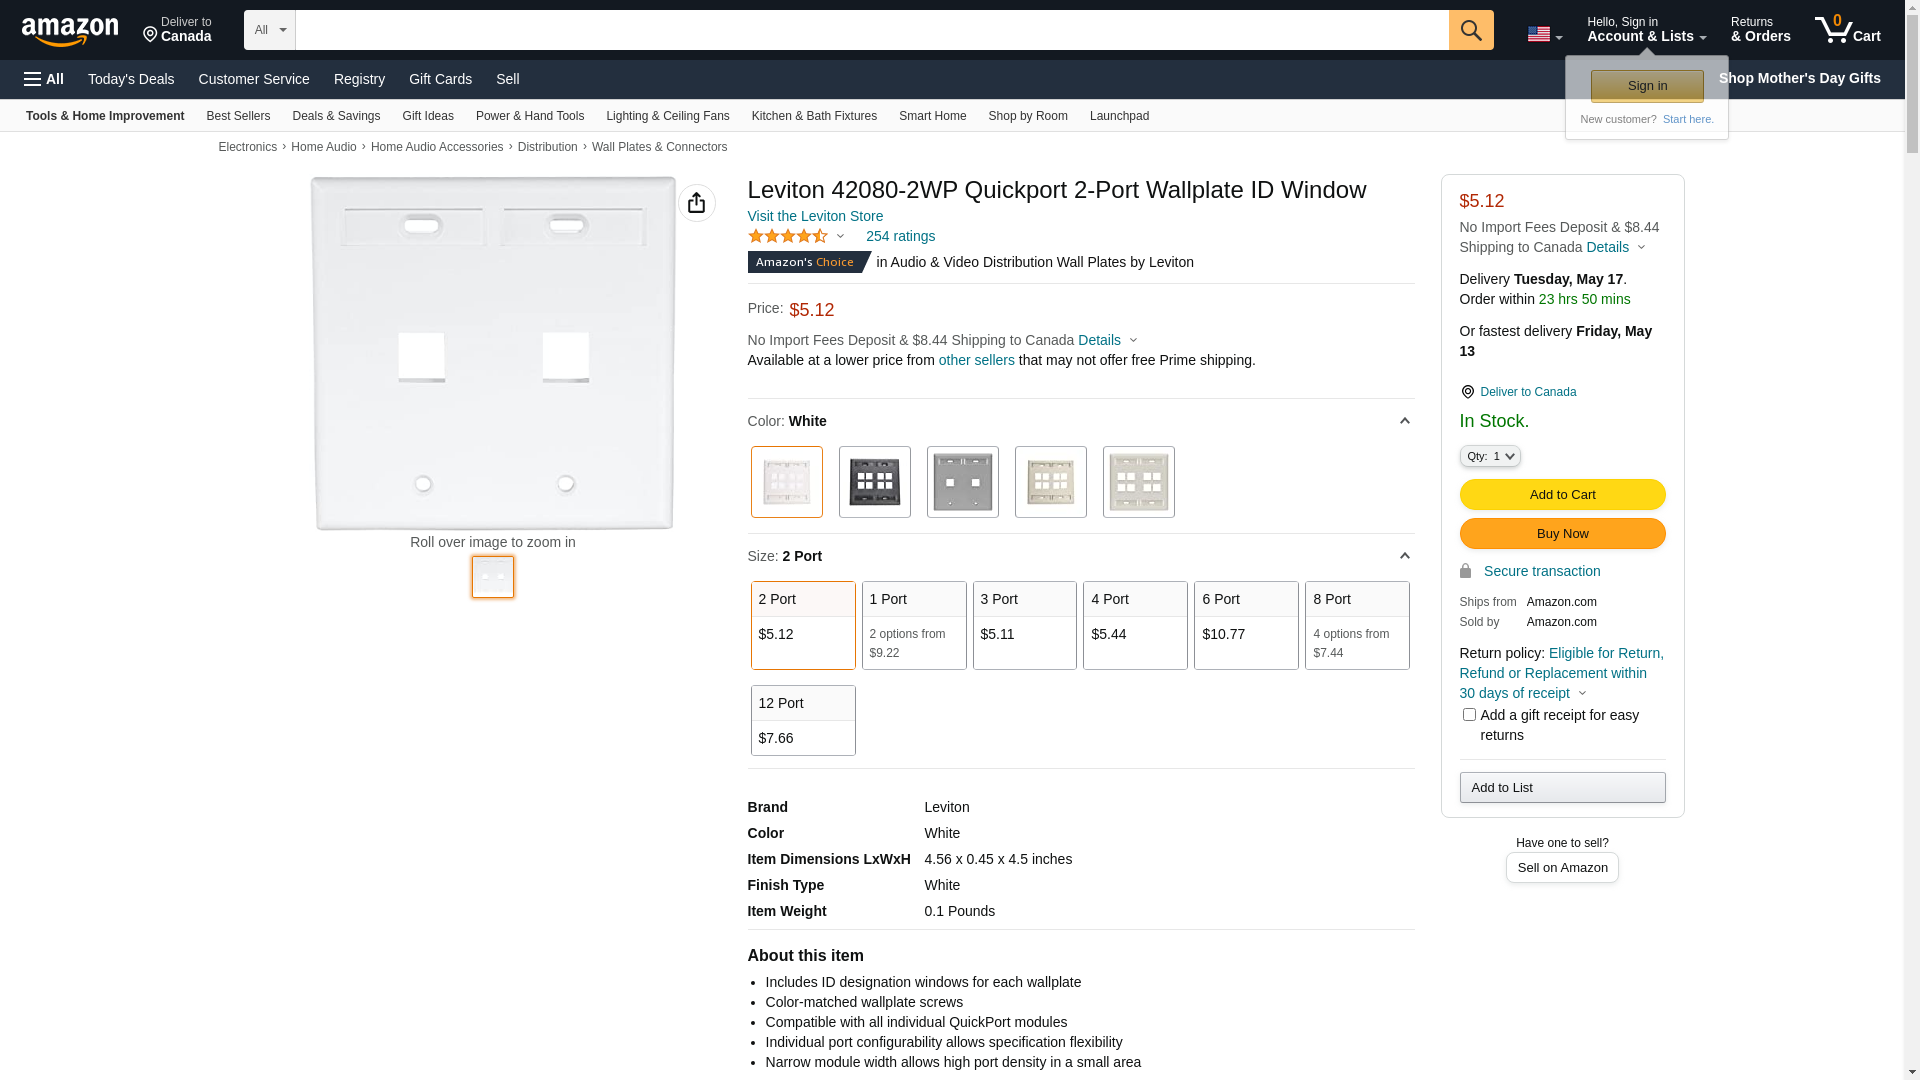Open Today's Deals from the nav bar
The width and height of the screenshot is (1920, 1080).
click(131, 79)
